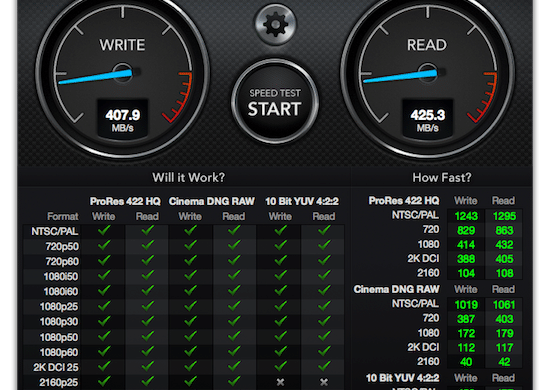Select the 2K DCI 25 format row label
The image size is (550, 390).
pyautogui.click(x=56, y=368)
